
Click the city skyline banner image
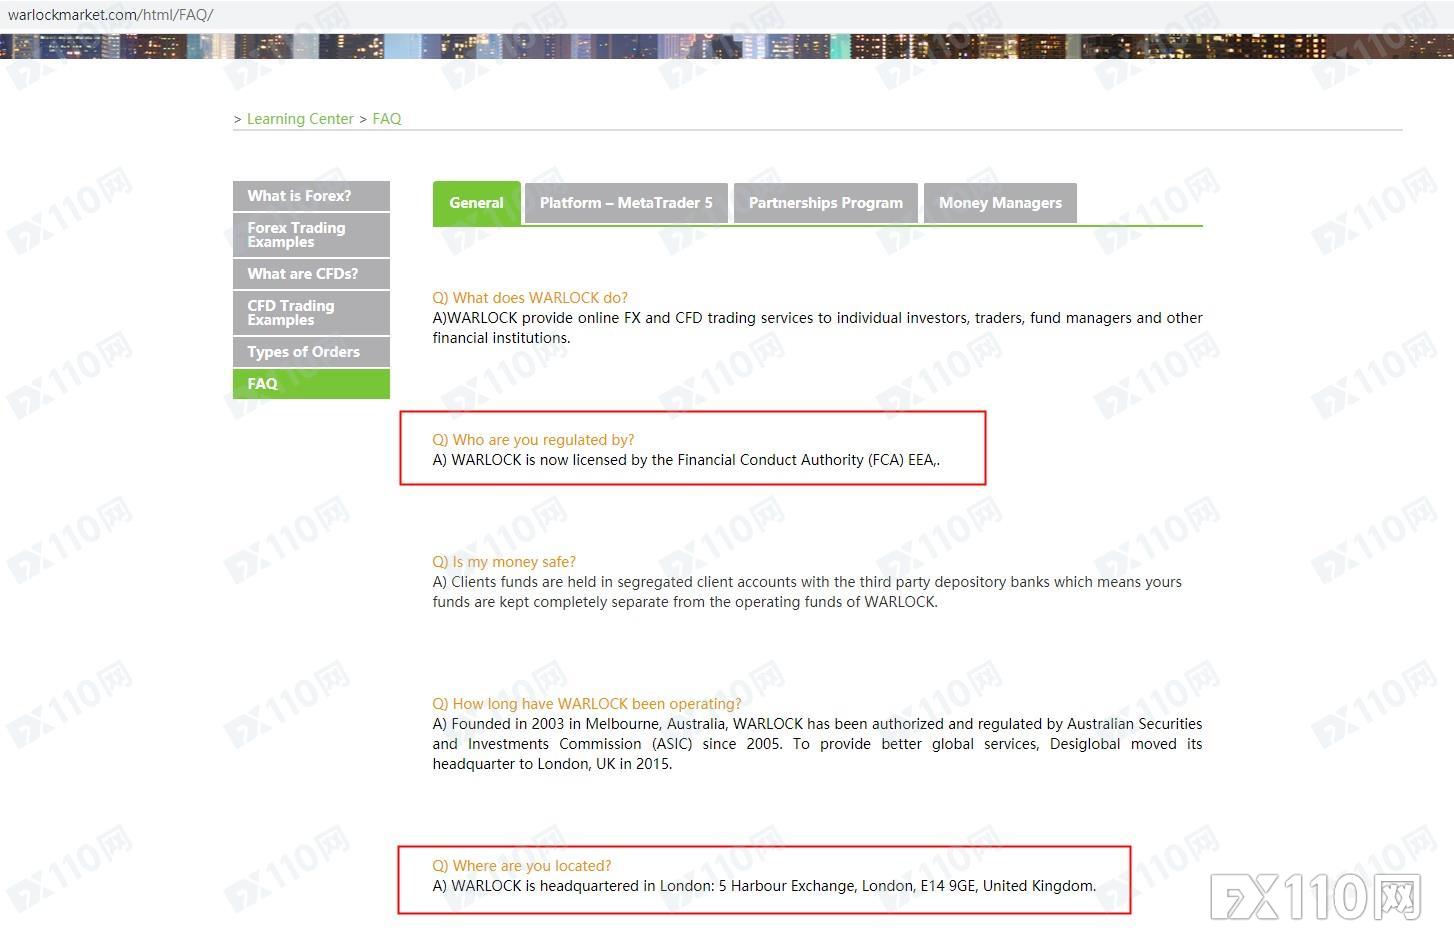pyautogui.click(x=727, y=46)
